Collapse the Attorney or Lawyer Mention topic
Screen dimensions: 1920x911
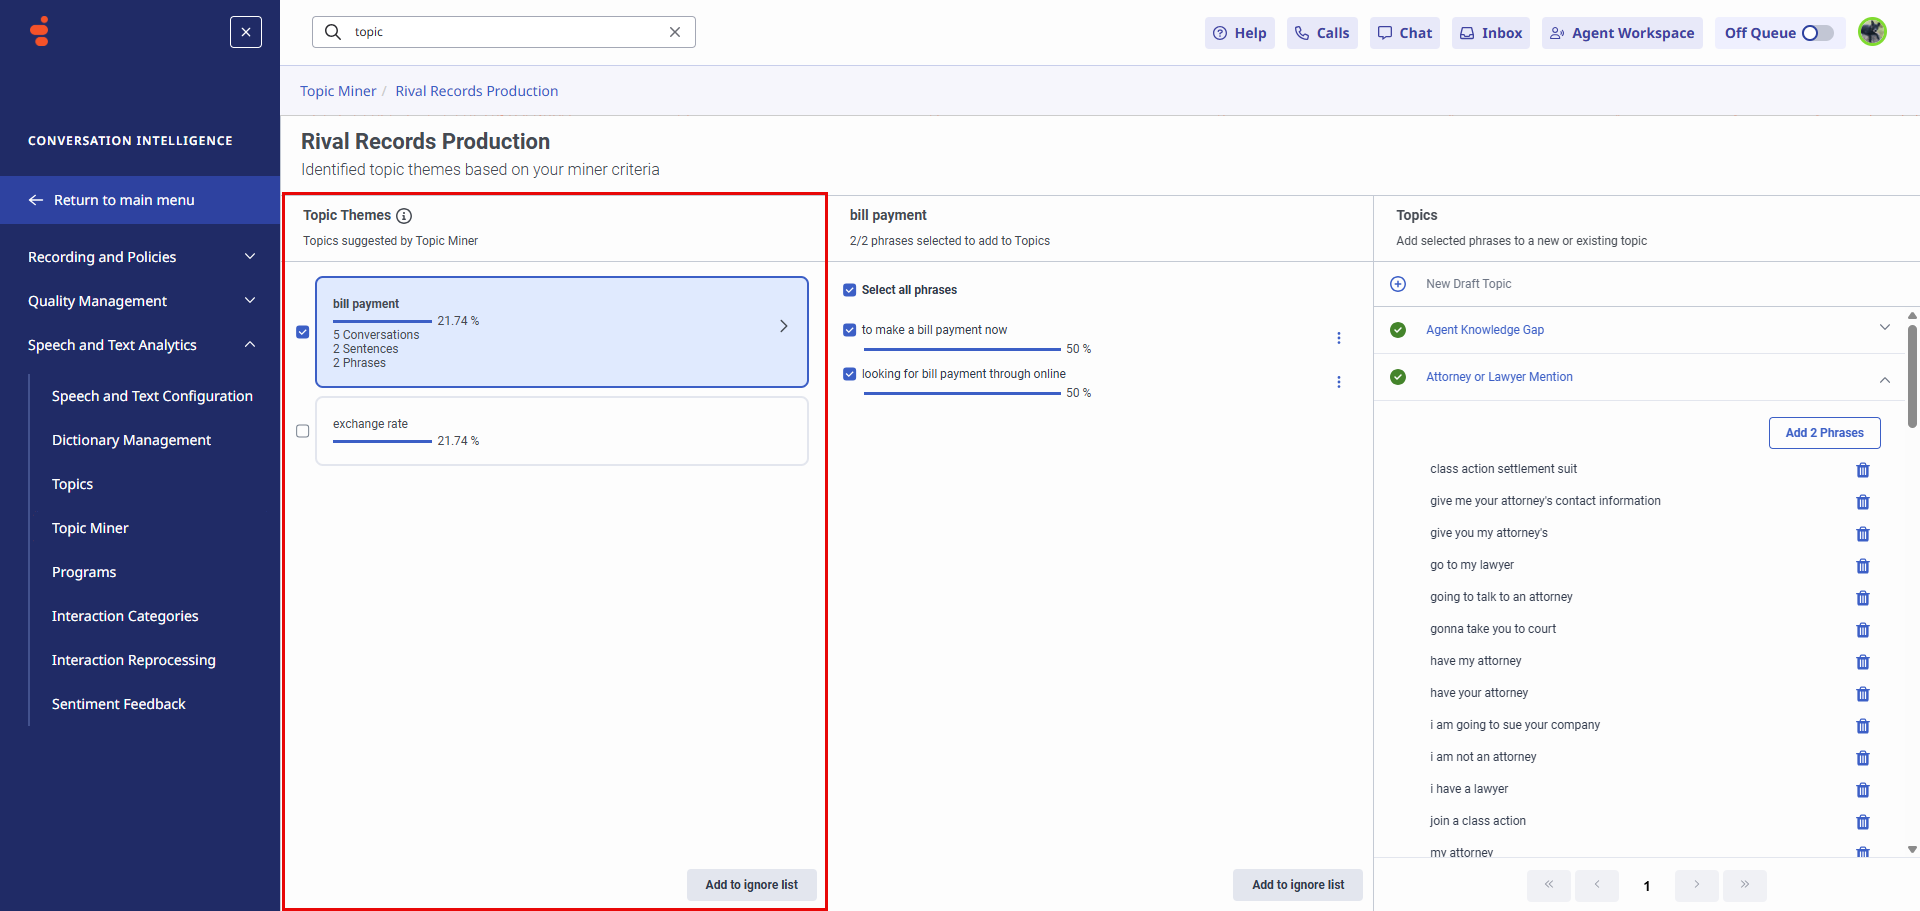(x=1884, y=378)
